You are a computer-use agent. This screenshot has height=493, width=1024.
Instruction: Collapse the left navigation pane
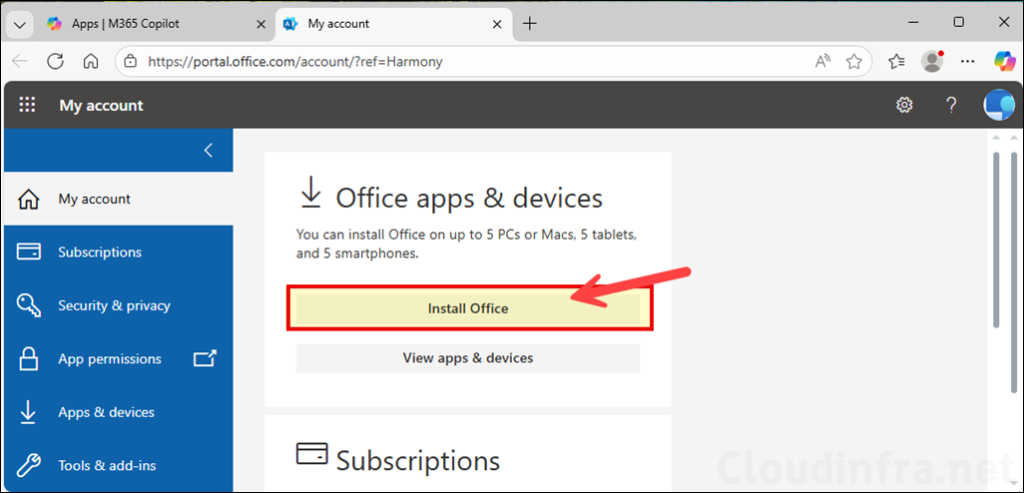pyautogui.click(x=208, y=150)
